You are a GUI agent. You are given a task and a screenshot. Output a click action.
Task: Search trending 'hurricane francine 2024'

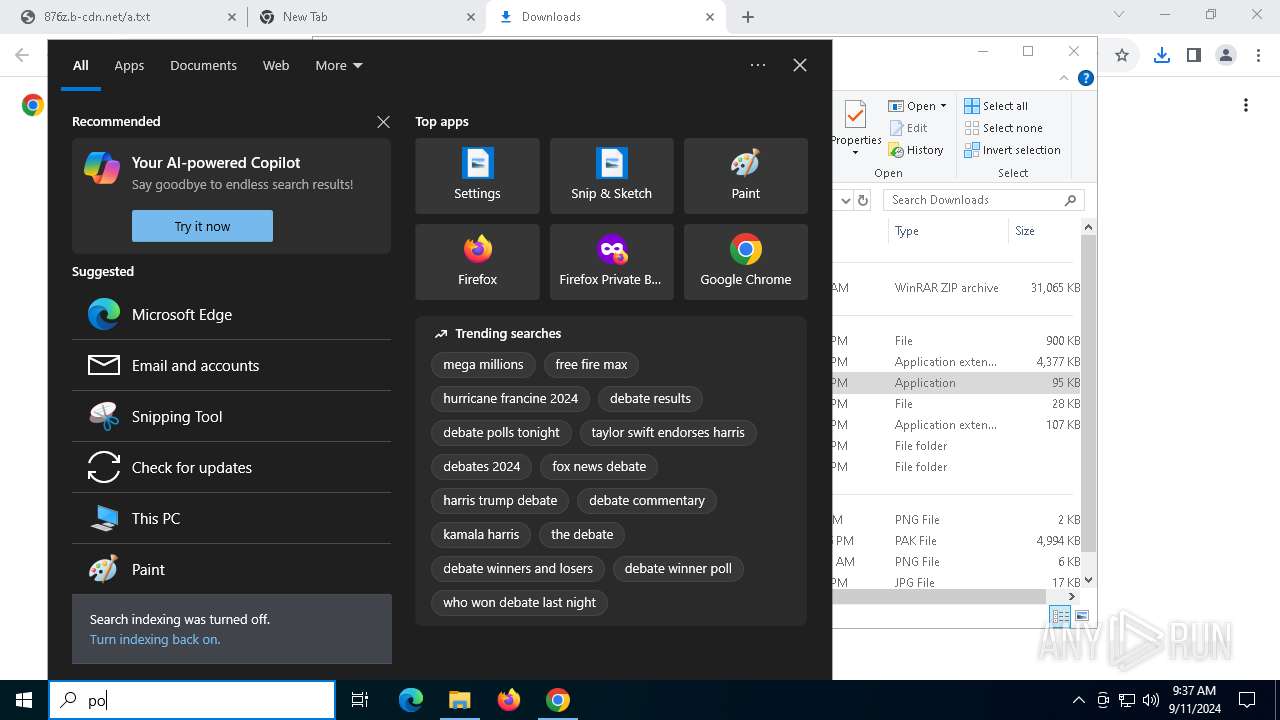tap(510, 398)
